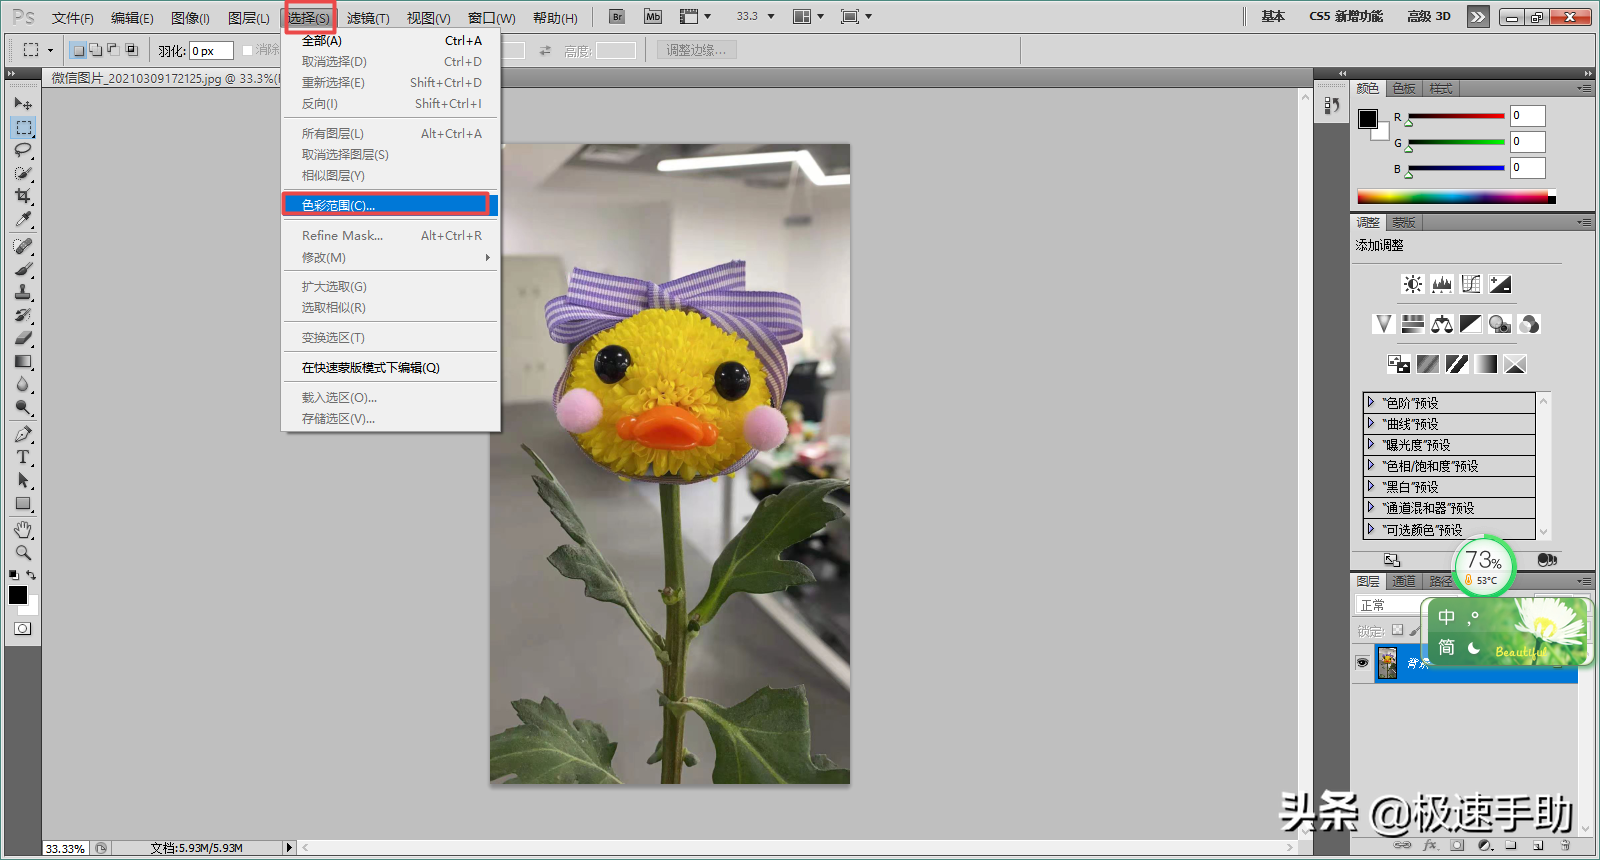
Task: Select the Rectangular Marquee tool in toolbox
Action: pyautogui.click(x=23, y=127)
